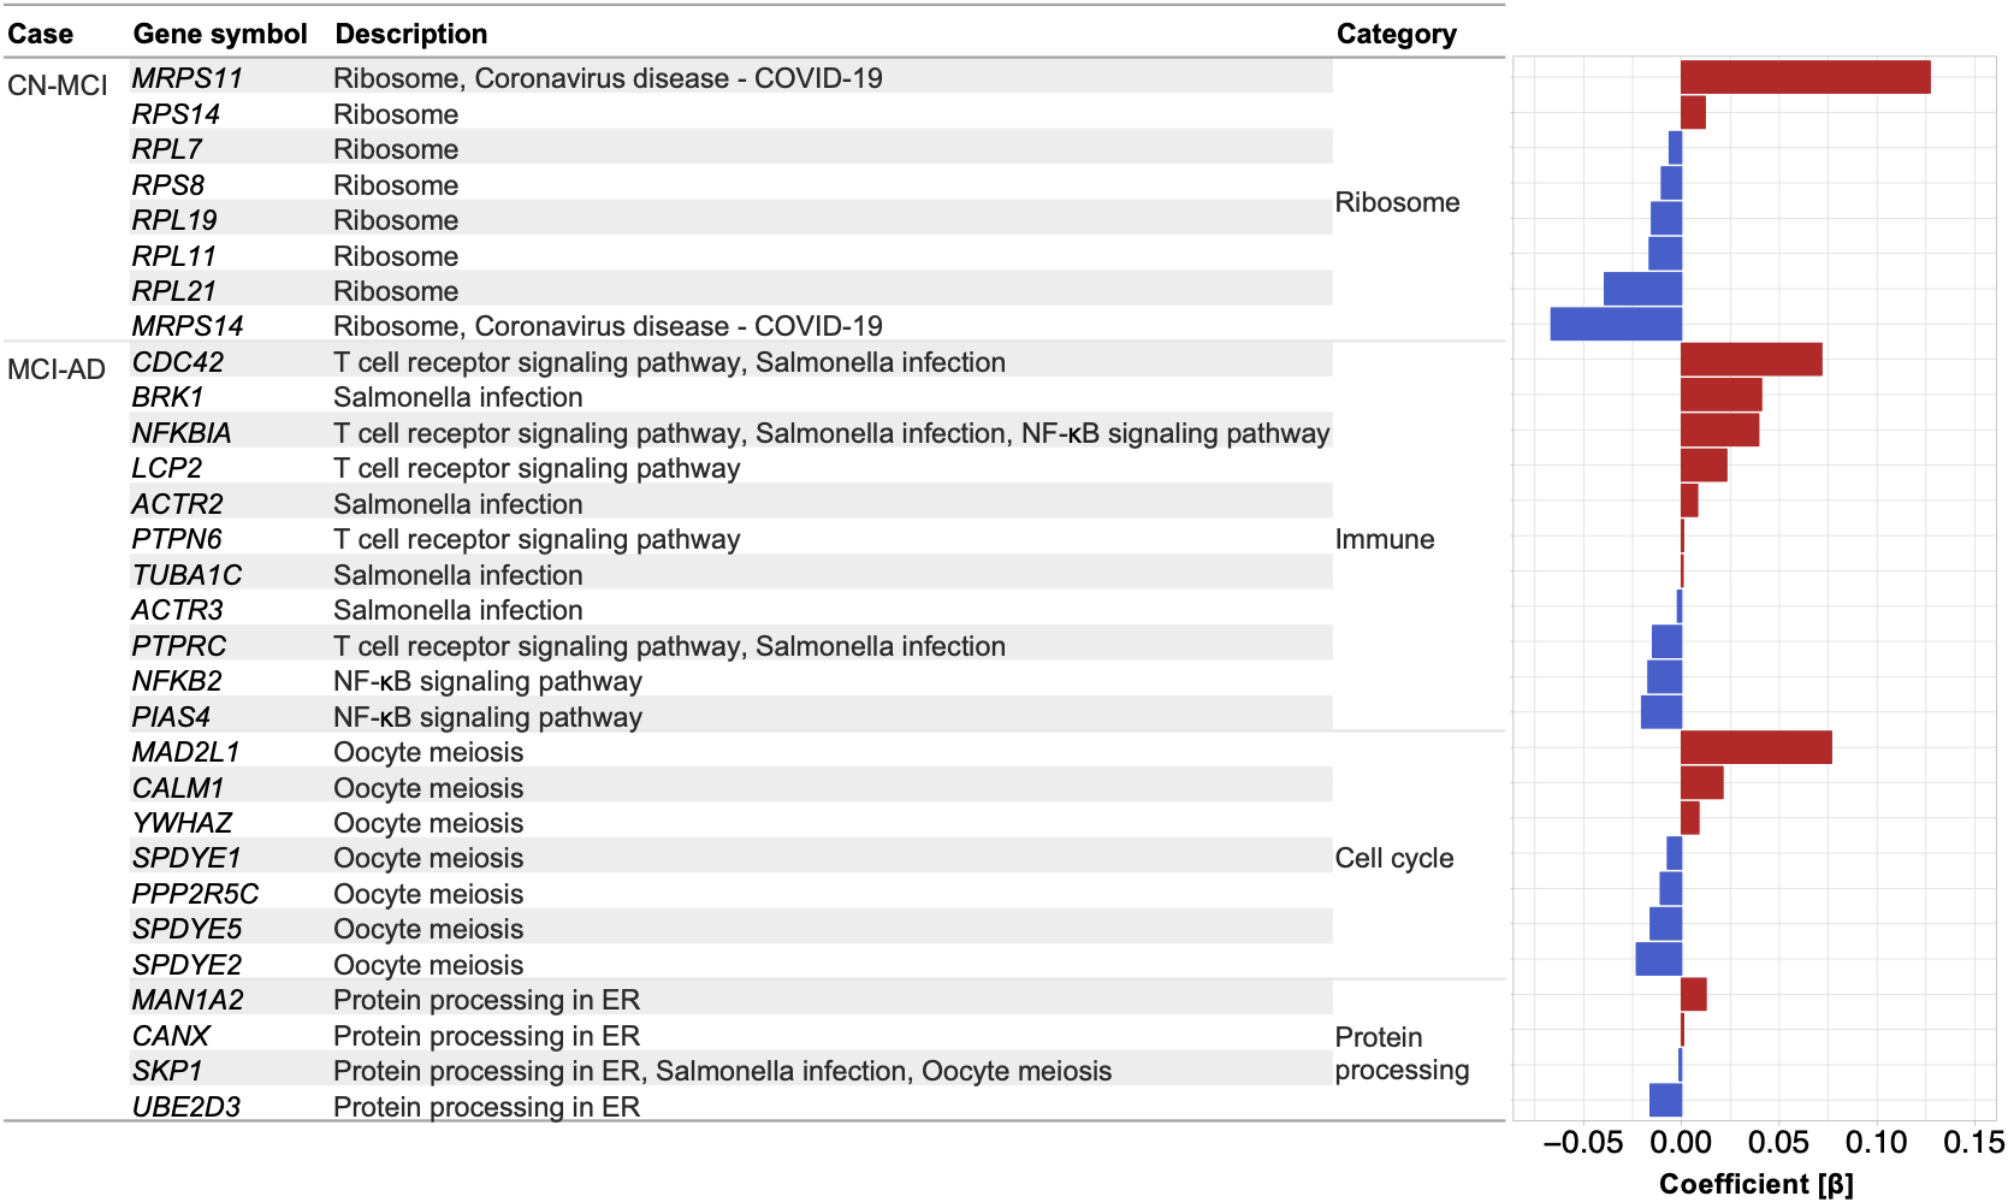Click the CDC42 red bar

(1751, 360)
